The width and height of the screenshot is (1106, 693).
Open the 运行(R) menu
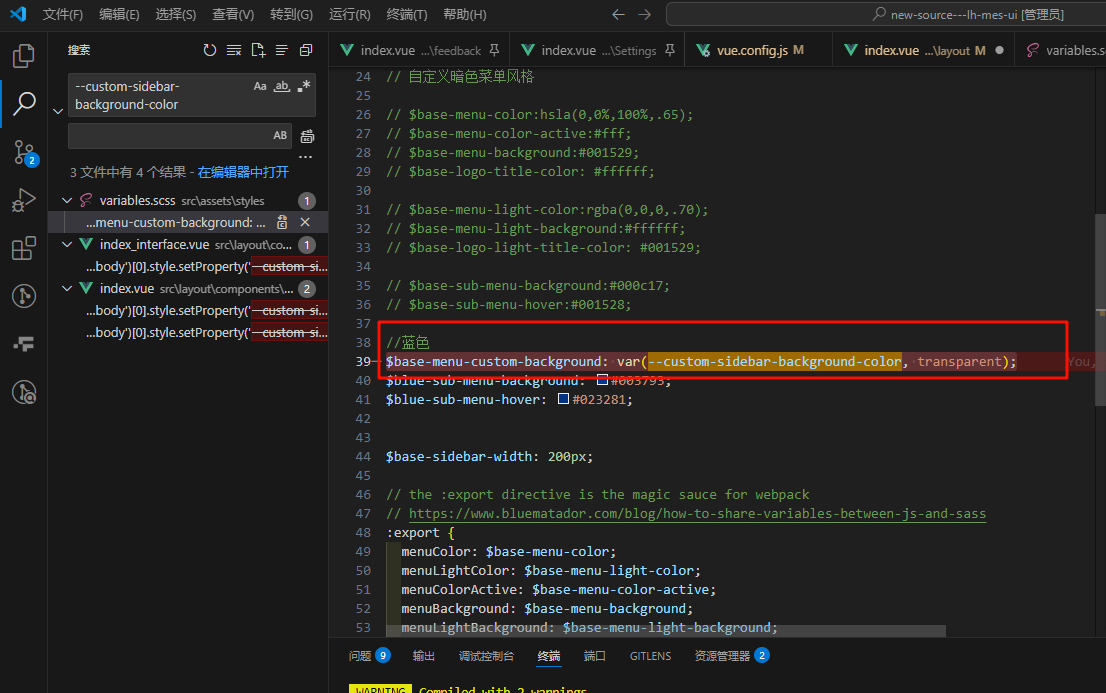click(x=349, y=14)
